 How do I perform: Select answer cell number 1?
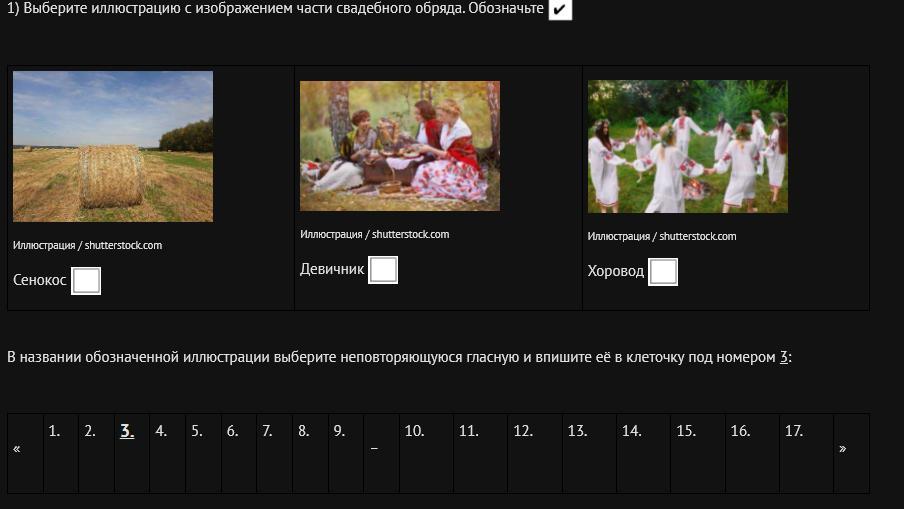(61, 453)
